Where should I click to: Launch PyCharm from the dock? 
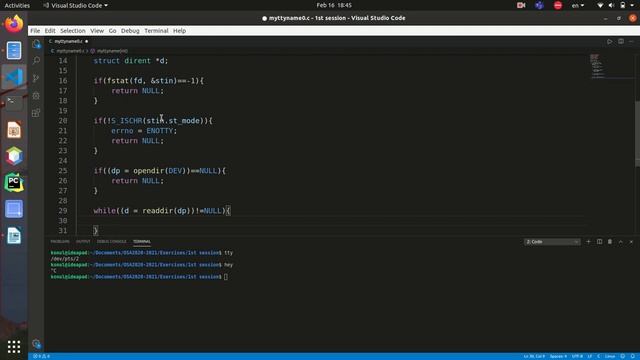click(x=14, y=182)
